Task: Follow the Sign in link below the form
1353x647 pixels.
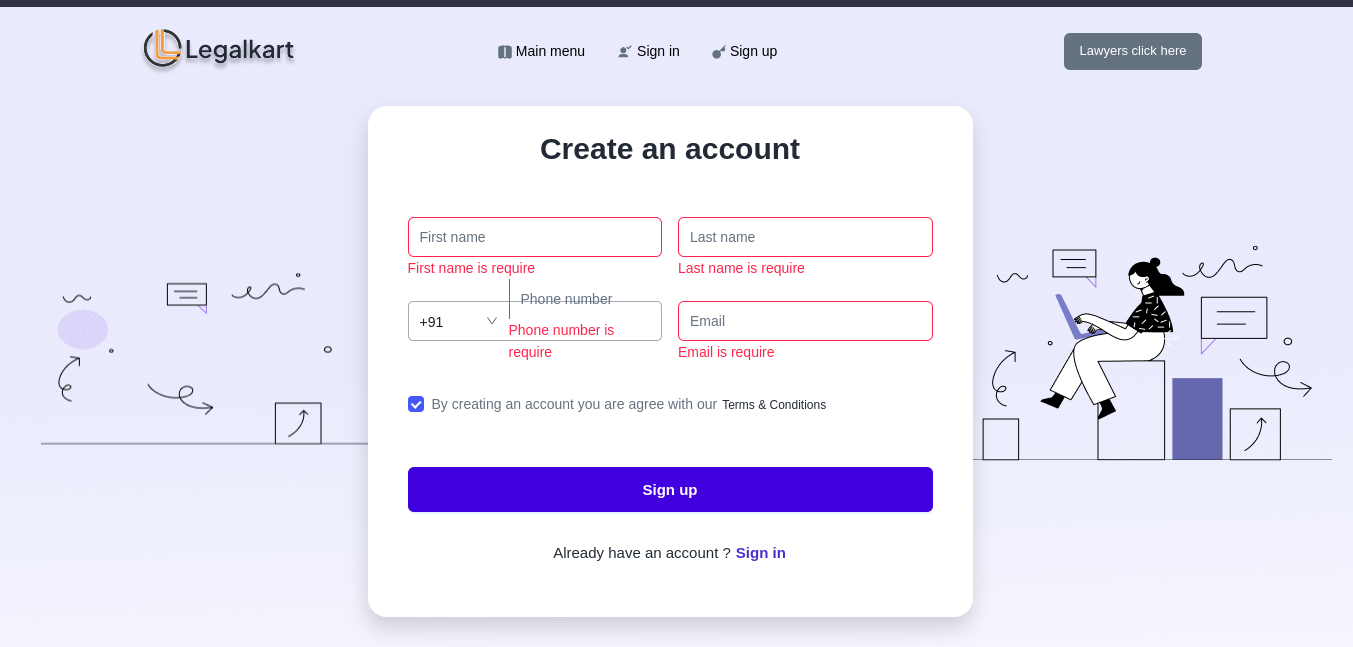Action: tap(761, 553)
